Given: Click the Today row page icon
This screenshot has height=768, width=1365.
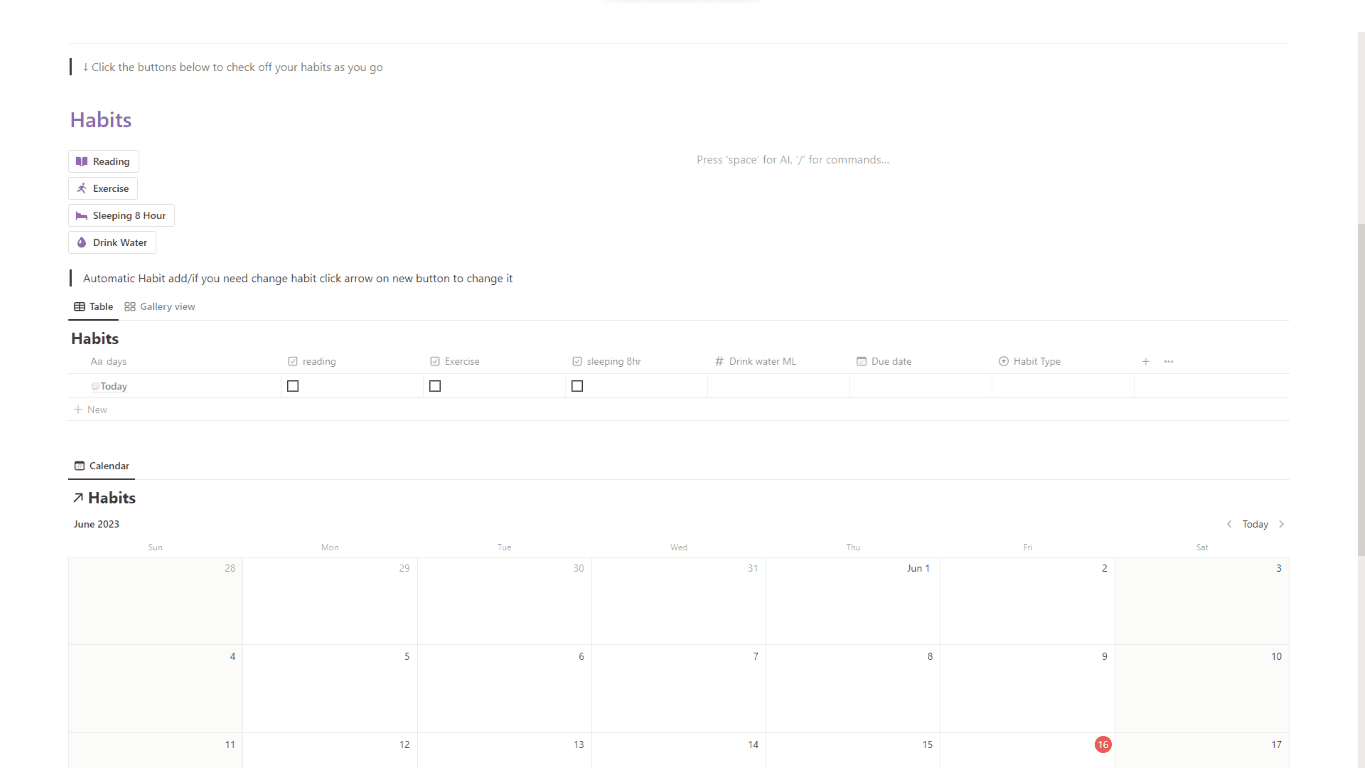Looking at the screenshot, I should point(95,386).
